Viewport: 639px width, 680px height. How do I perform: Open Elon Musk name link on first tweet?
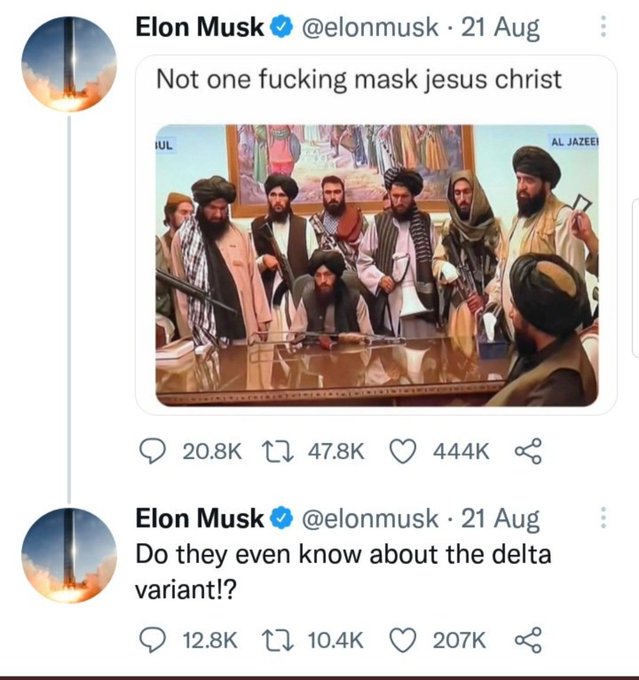click(200, 29)
